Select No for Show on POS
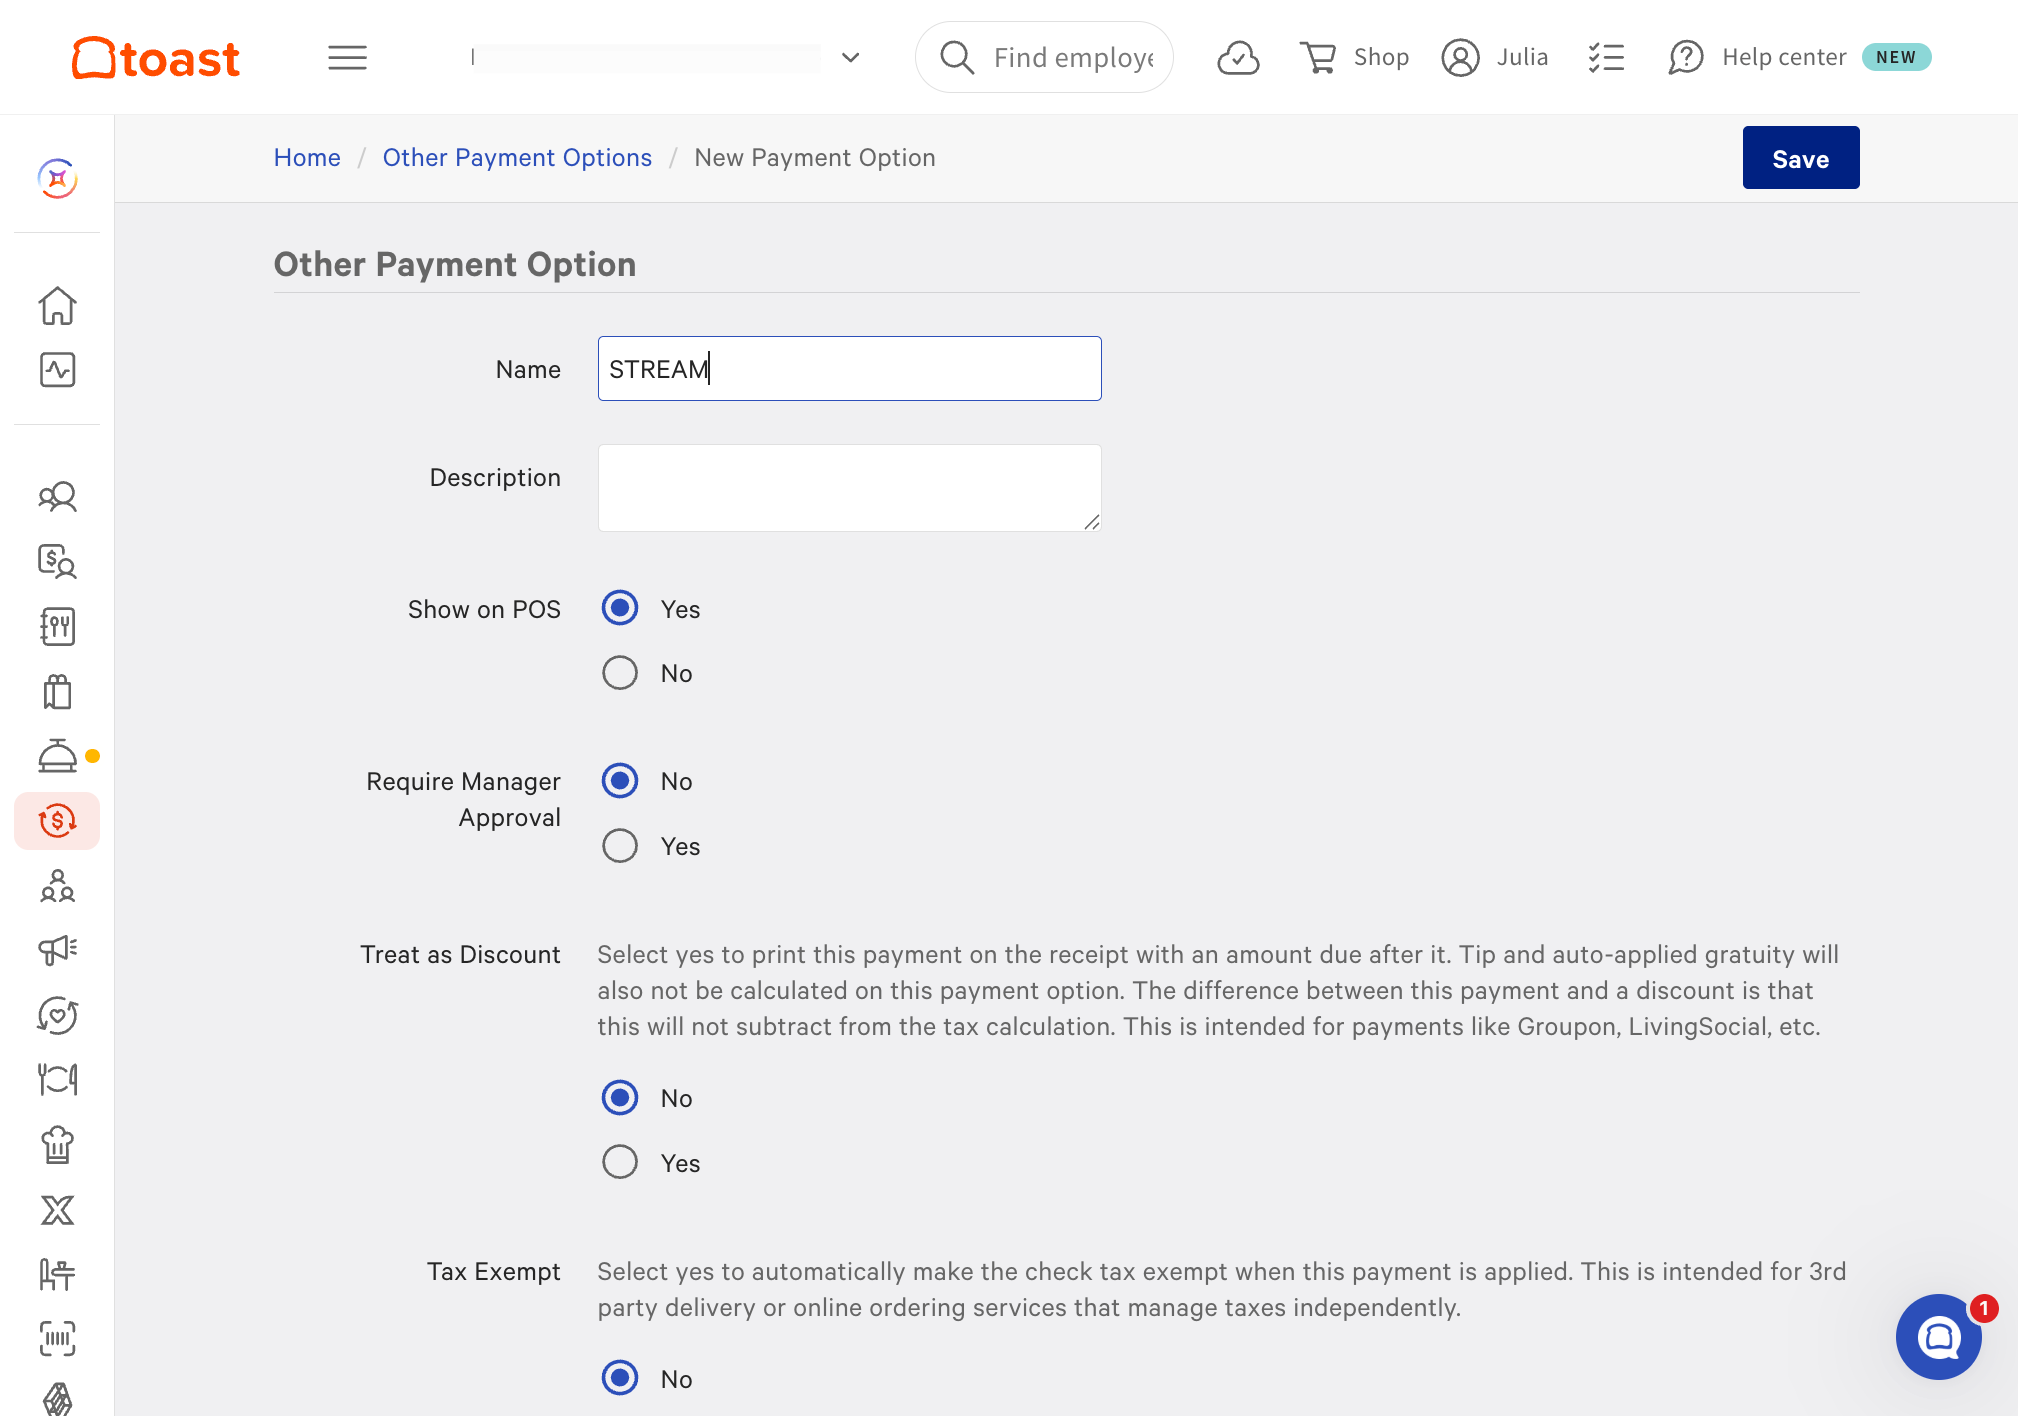This screenshot has width=2018, height=1416. click(620, 673)
